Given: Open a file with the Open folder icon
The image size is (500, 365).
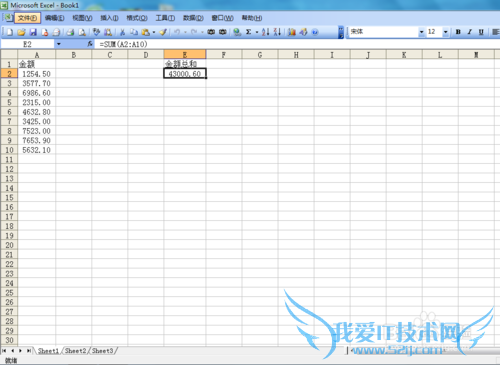Looking at the screenshot, I should click(21, 32).
